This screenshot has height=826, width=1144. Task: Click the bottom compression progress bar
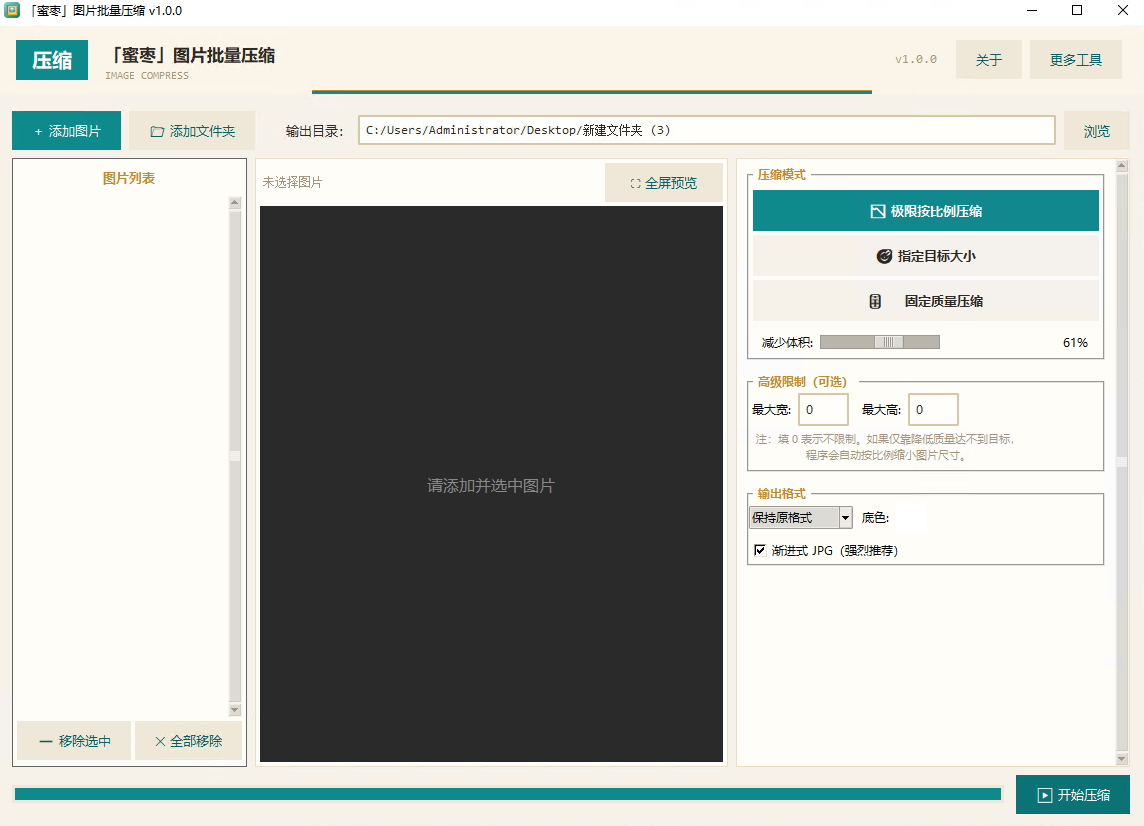click(508, 794)
